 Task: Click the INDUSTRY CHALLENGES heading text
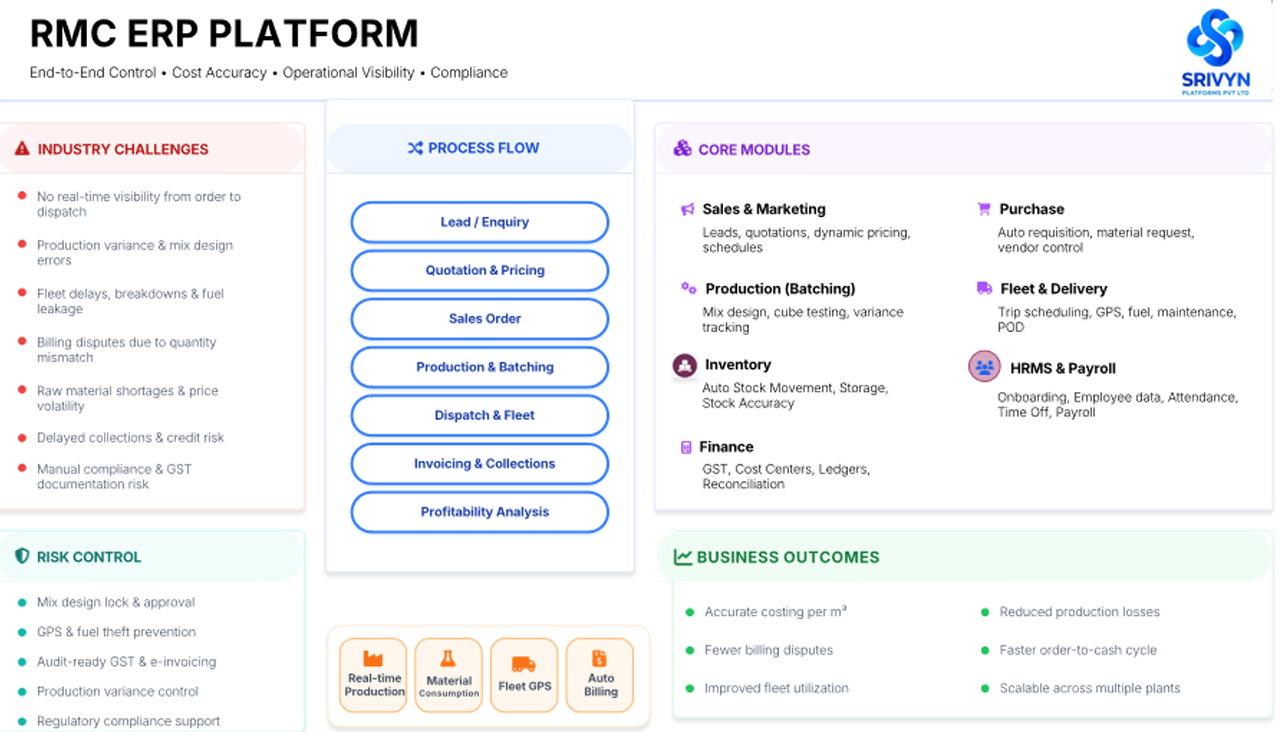click(x=123, y=149)
